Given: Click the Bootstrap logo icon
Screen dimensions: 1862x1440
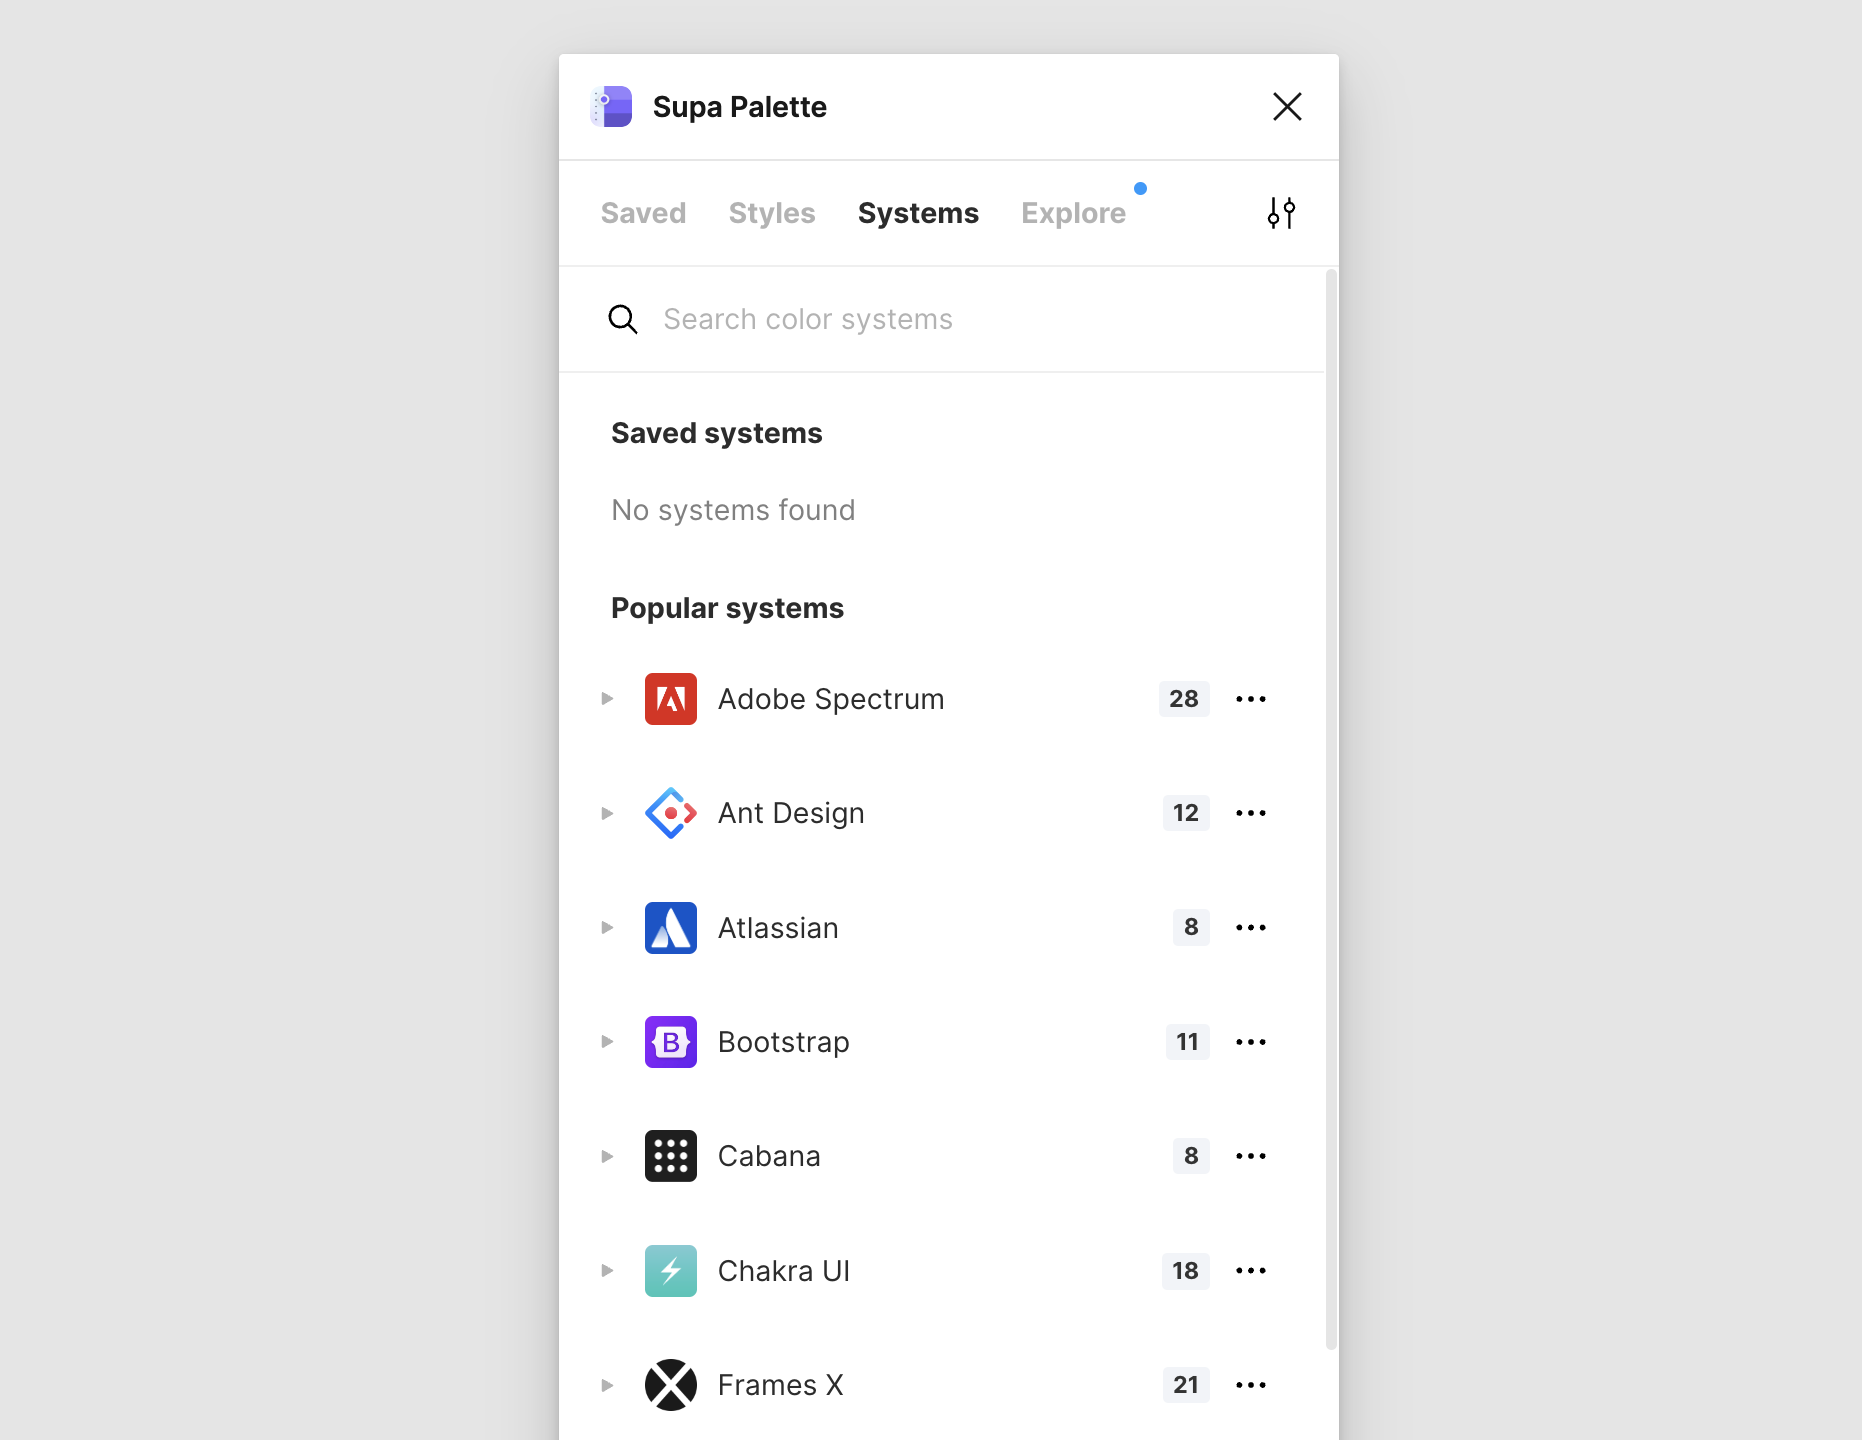Looking at the screenshot, I should [x=671, y=1042].
